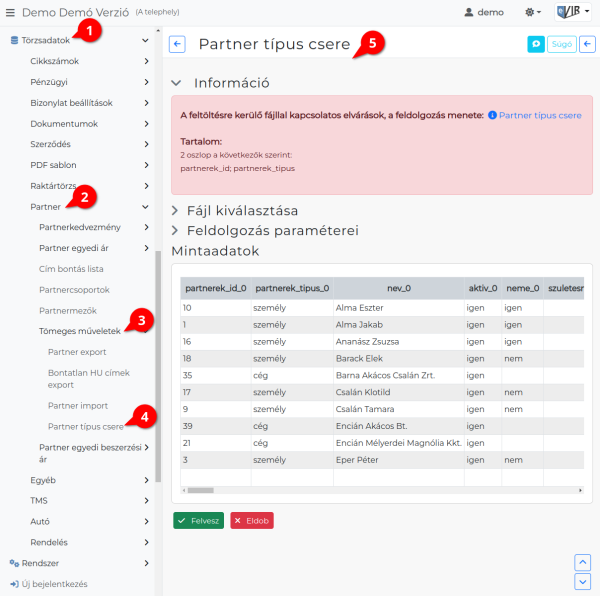Click the red Eldob button
Viewport: 600px width, 596px height.
pyautogui.click(x=251, y=520)
